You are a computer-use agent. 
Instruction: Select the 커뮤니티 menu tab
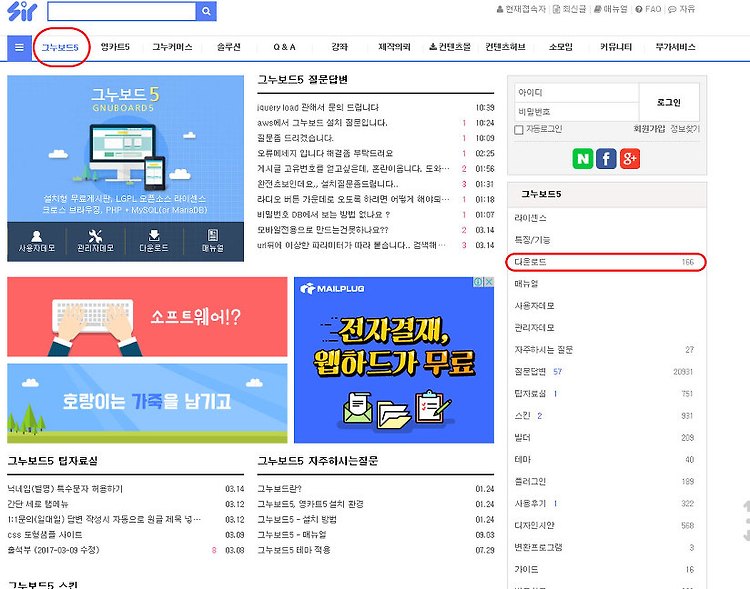pyautogui.click(x=616, y=47)
